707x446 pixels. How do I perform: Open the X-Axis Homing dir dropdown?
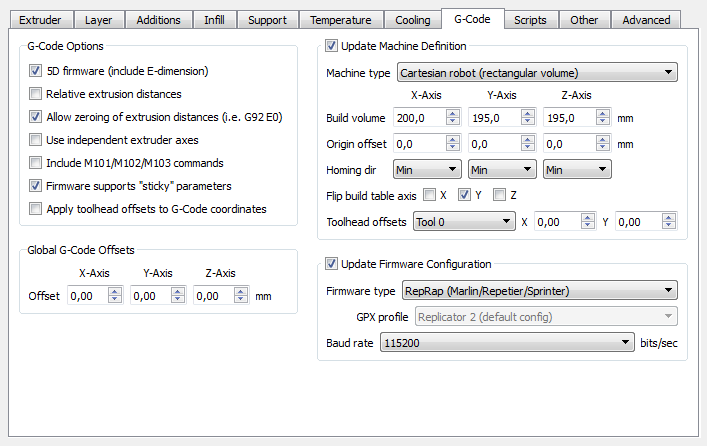427,170
